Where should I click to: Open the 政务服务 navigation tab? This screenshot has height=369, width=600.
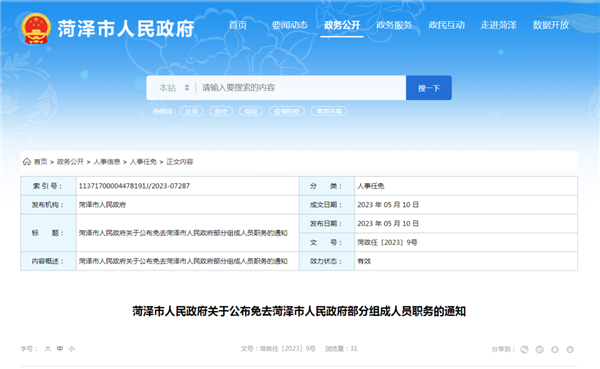click(x=394, y=25)
